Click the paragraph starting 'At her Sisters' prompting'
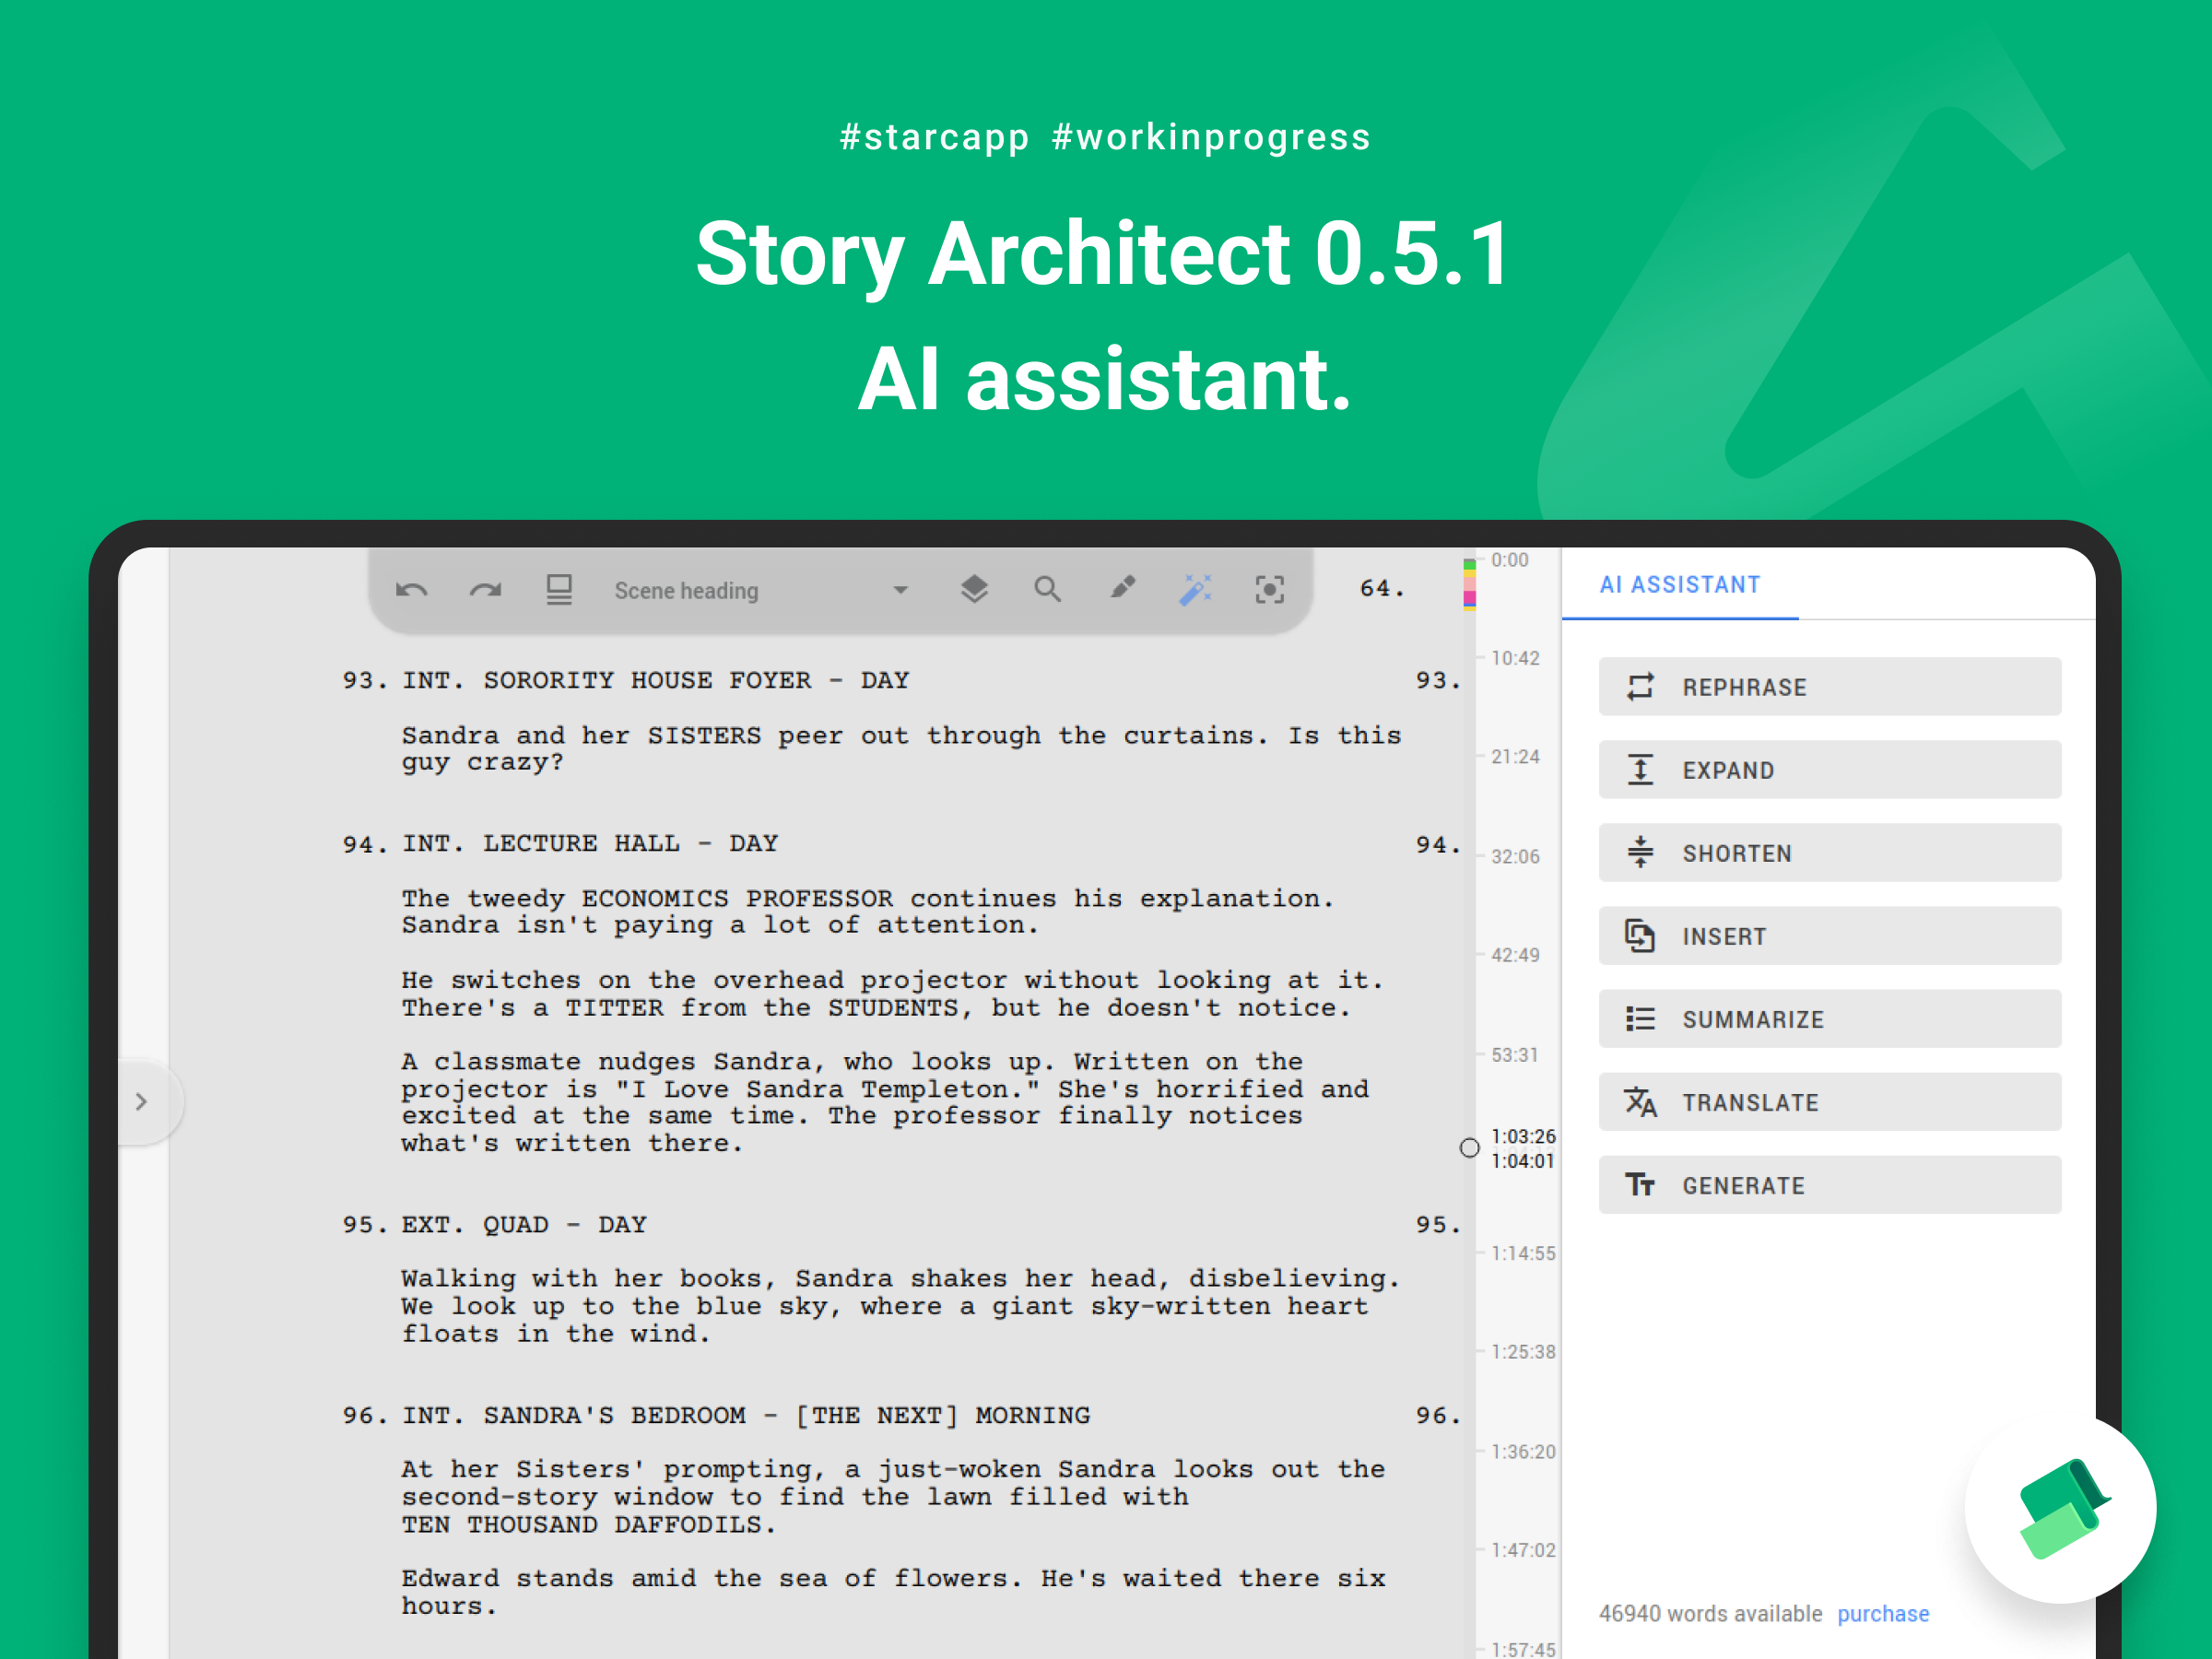Image resolution: width=2212 pixels, height=1659 pixels. [x=893, y=1497]
